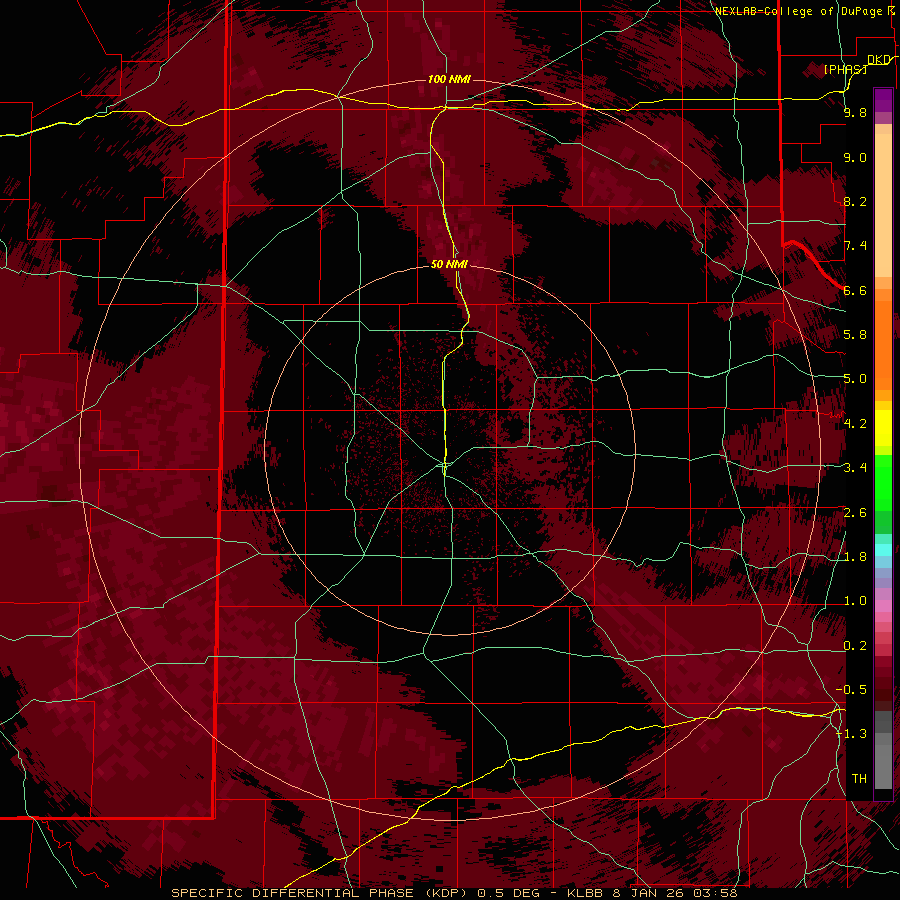The image size is (900, 900).
Task: Click the [PHAS] label above the color scale
Action: 845,69
